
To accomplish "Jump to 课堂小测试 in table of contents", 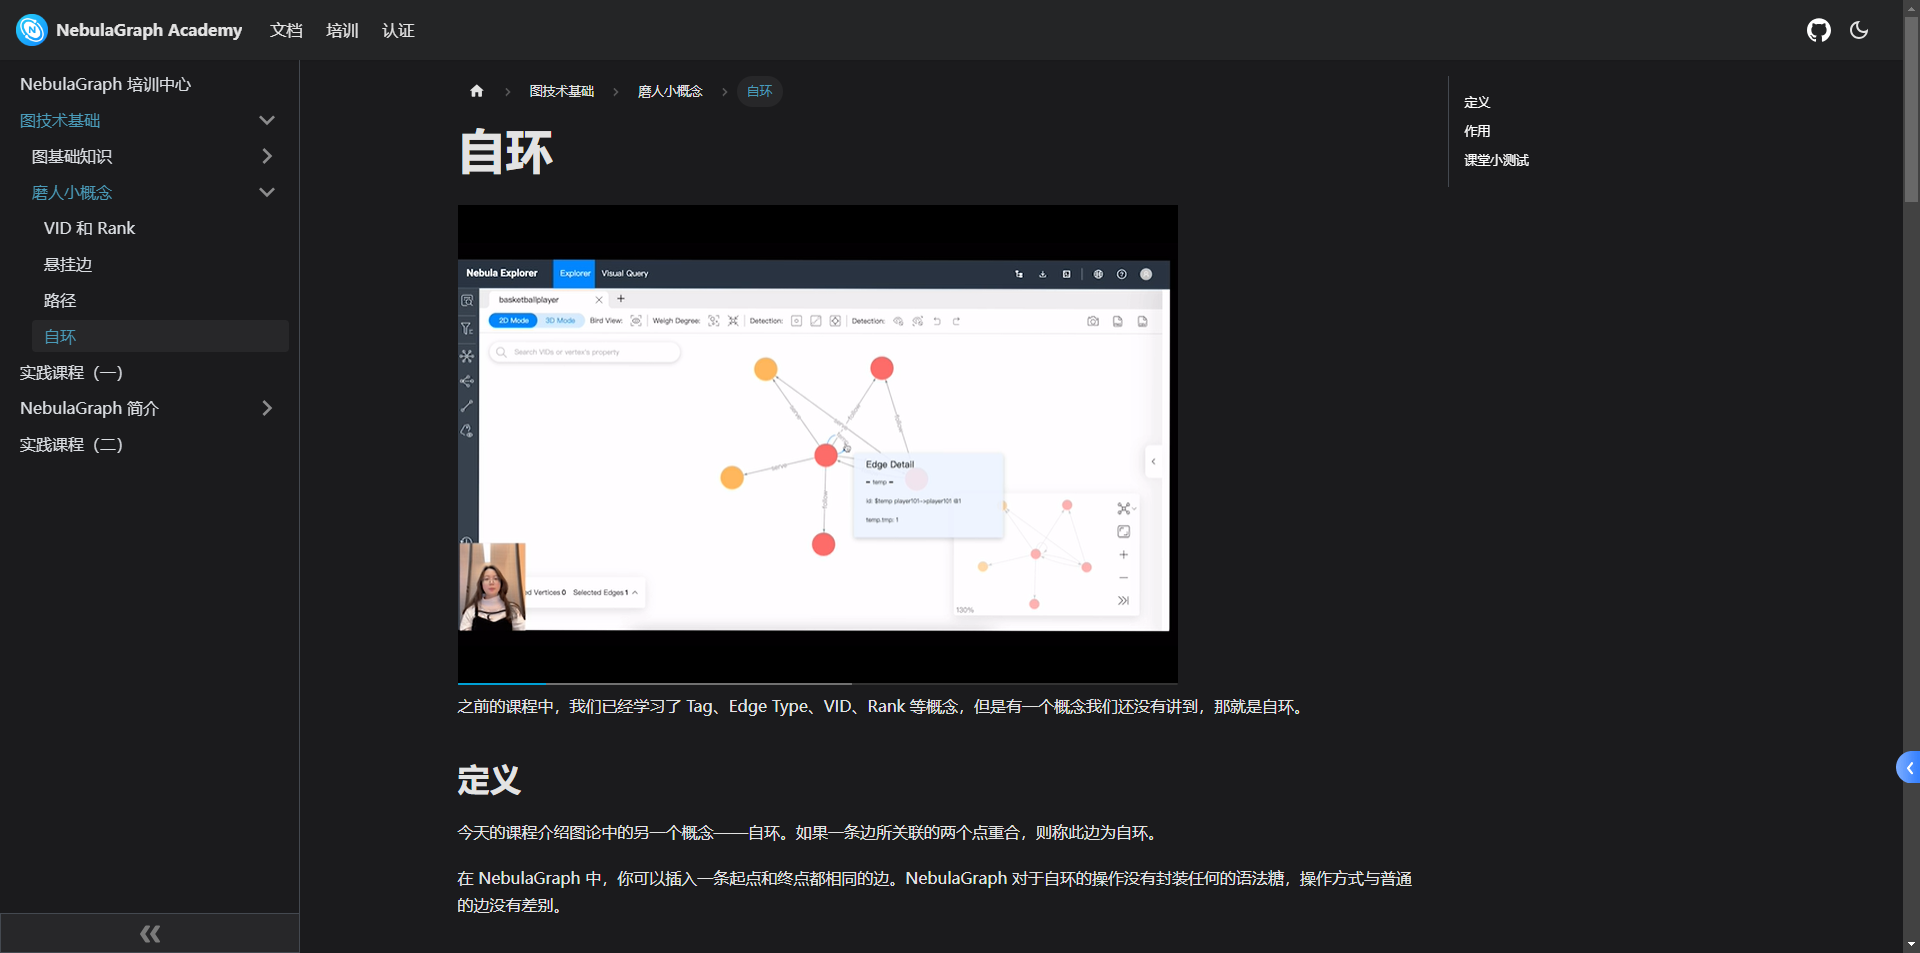I will [x=1496, y=160].
